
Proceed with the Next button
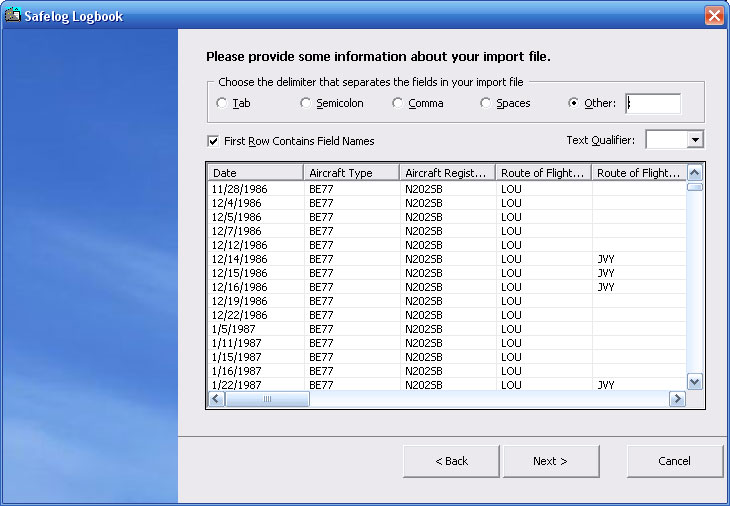coord(551,461)
